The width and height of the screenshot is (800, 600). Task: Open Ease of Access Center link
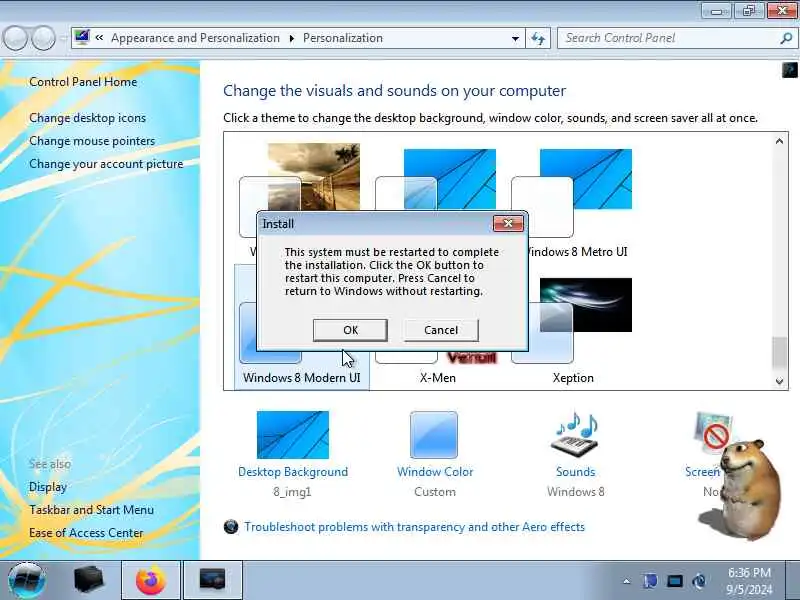coord(86,533)
